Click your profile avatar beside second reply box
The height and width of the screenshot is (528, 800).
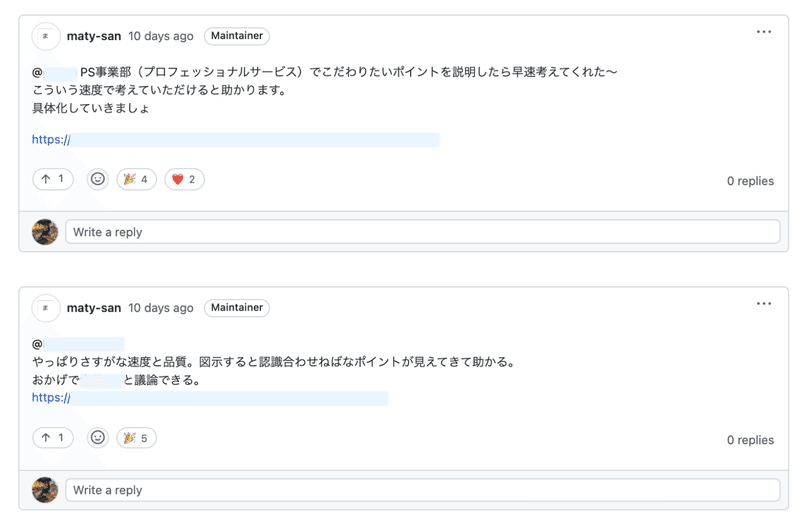coord(45,490)
